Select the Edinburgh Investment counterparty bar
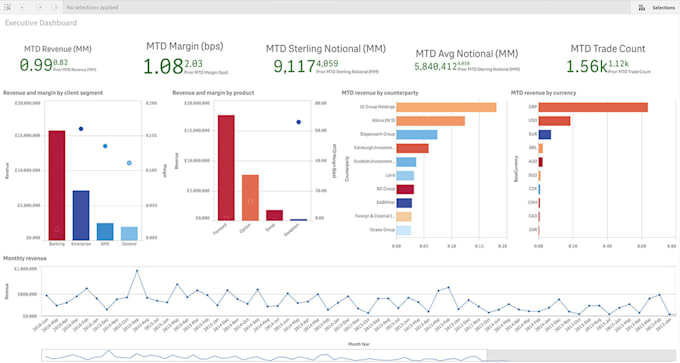The image size is (680, 363). 412,148
